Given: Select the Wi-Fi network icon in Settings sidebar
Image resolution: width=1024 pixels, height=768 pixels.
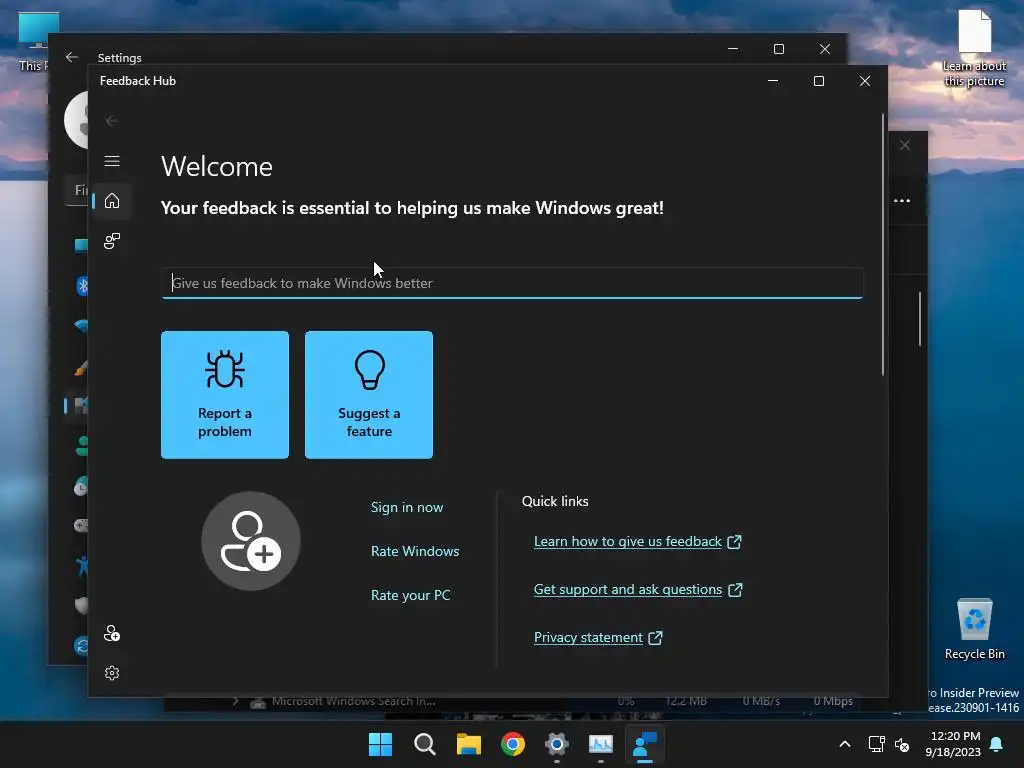Looking at the screenshot, I should tap(82, 325).
